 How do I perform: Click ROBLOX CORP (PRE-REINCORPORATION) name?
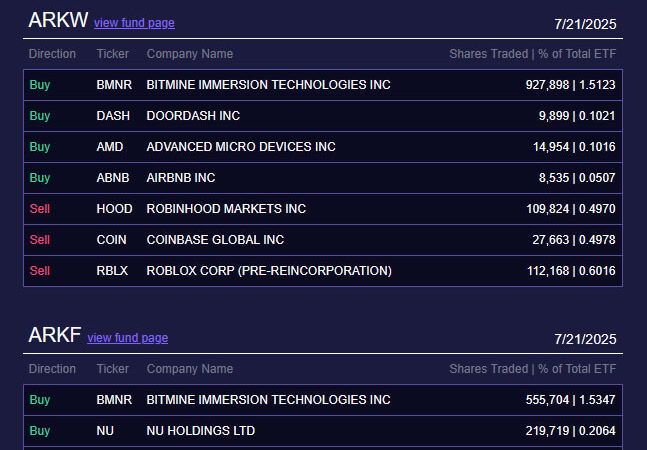click(x=269, y=271)
